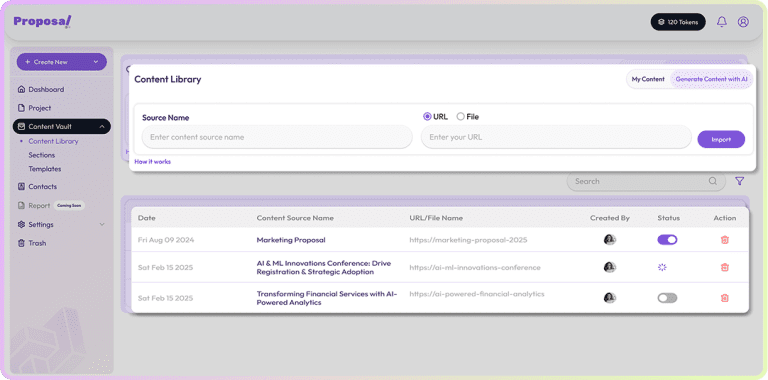
Task: Open Sections sub-item
Action: [42, 155]
